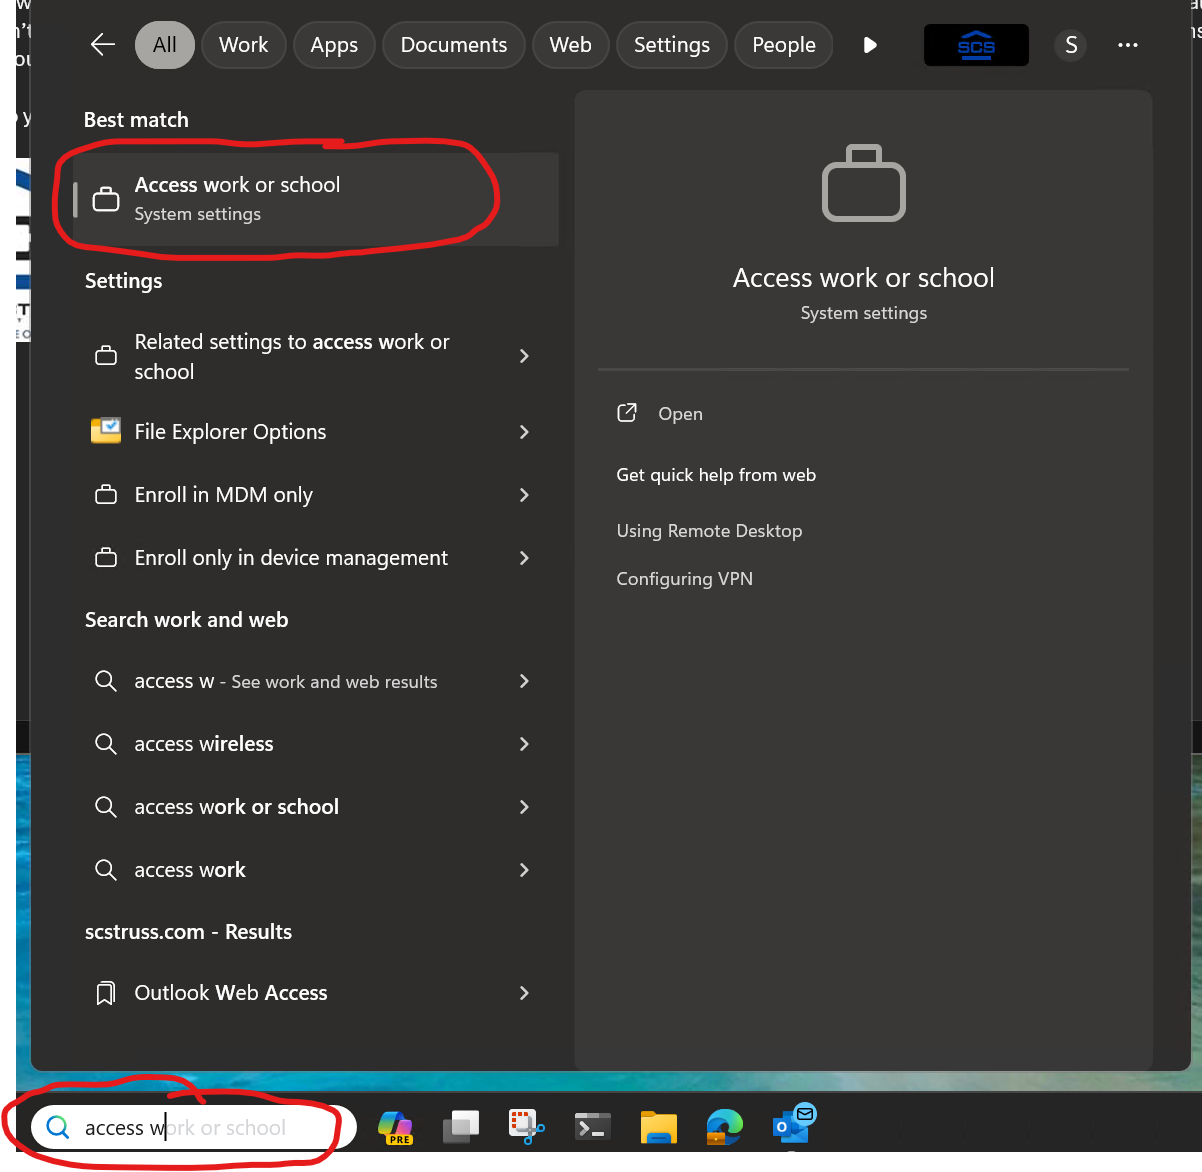Viewport: 1202px width, 1172px height.
Task: Click into the taskbar search box
Action: [194, 1128]
